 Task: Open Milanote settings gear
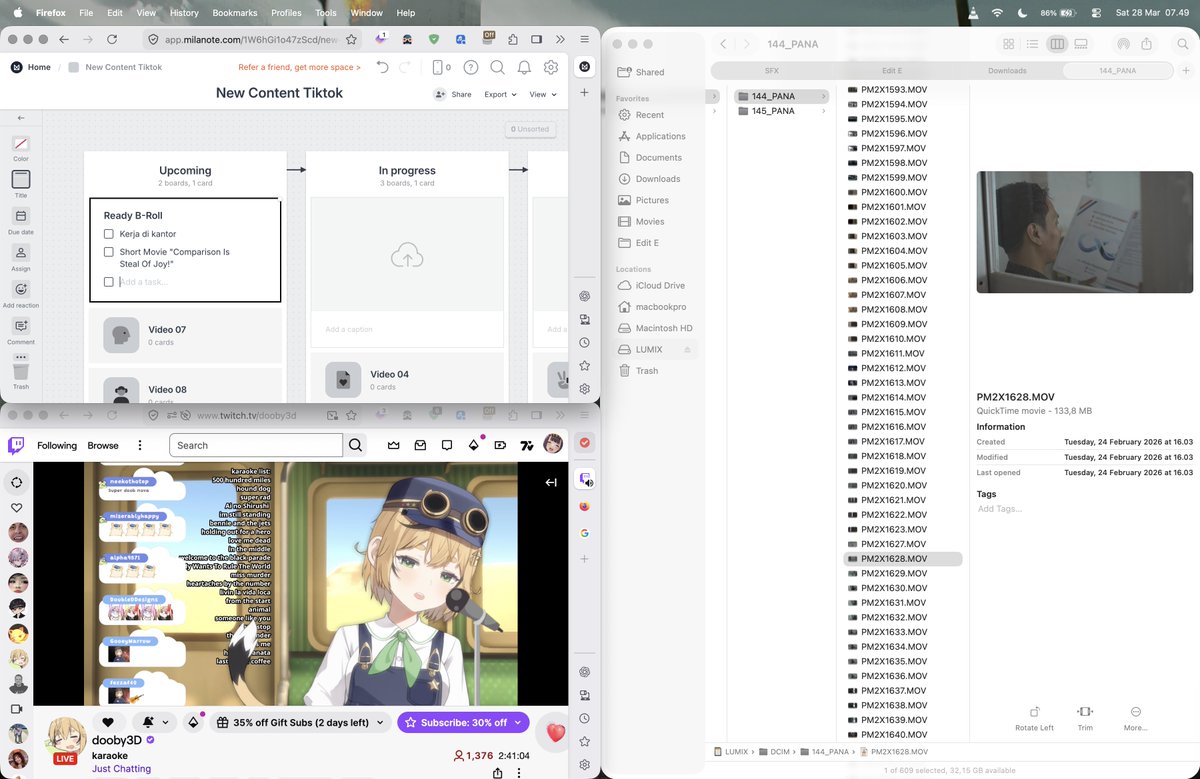(551, 67)
